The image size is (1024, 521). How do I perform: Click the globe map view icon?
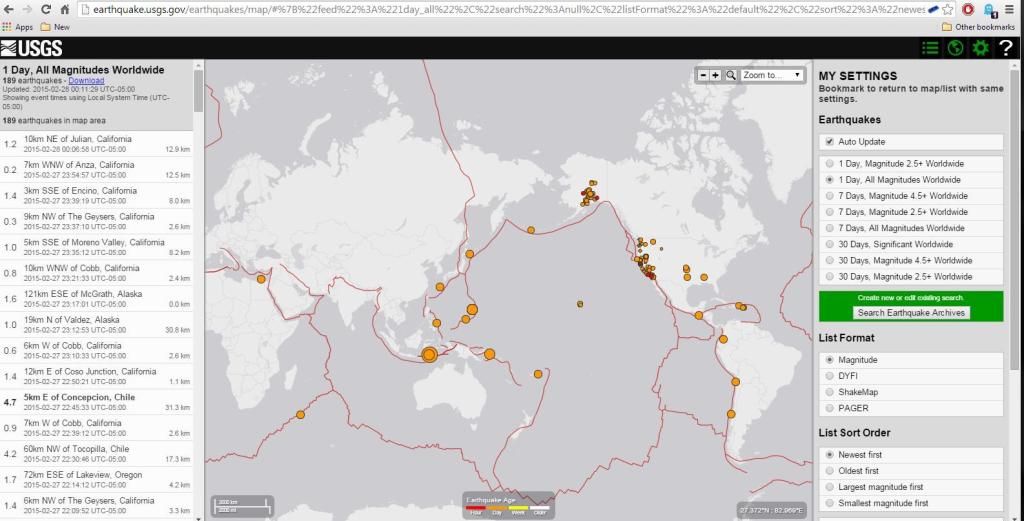[955, 48]
